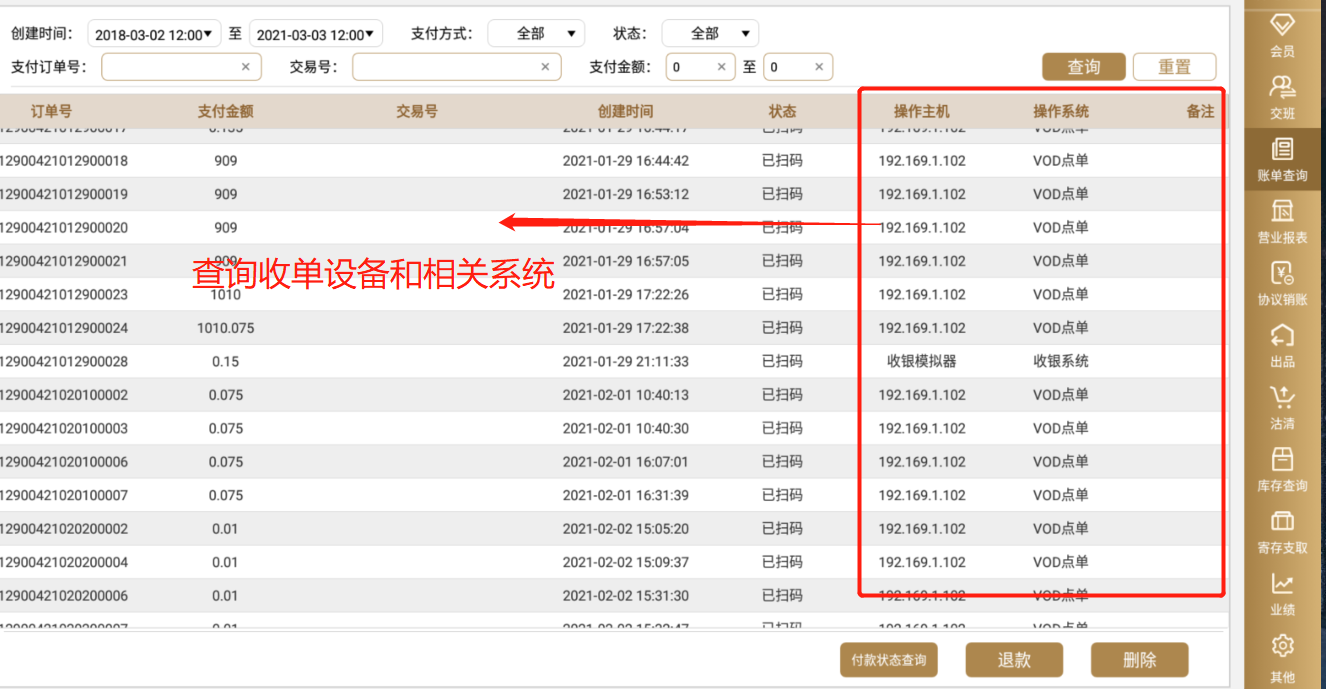Select order ending in 012900018
The width and height of the screenshot is (1326, 689).
64,161
